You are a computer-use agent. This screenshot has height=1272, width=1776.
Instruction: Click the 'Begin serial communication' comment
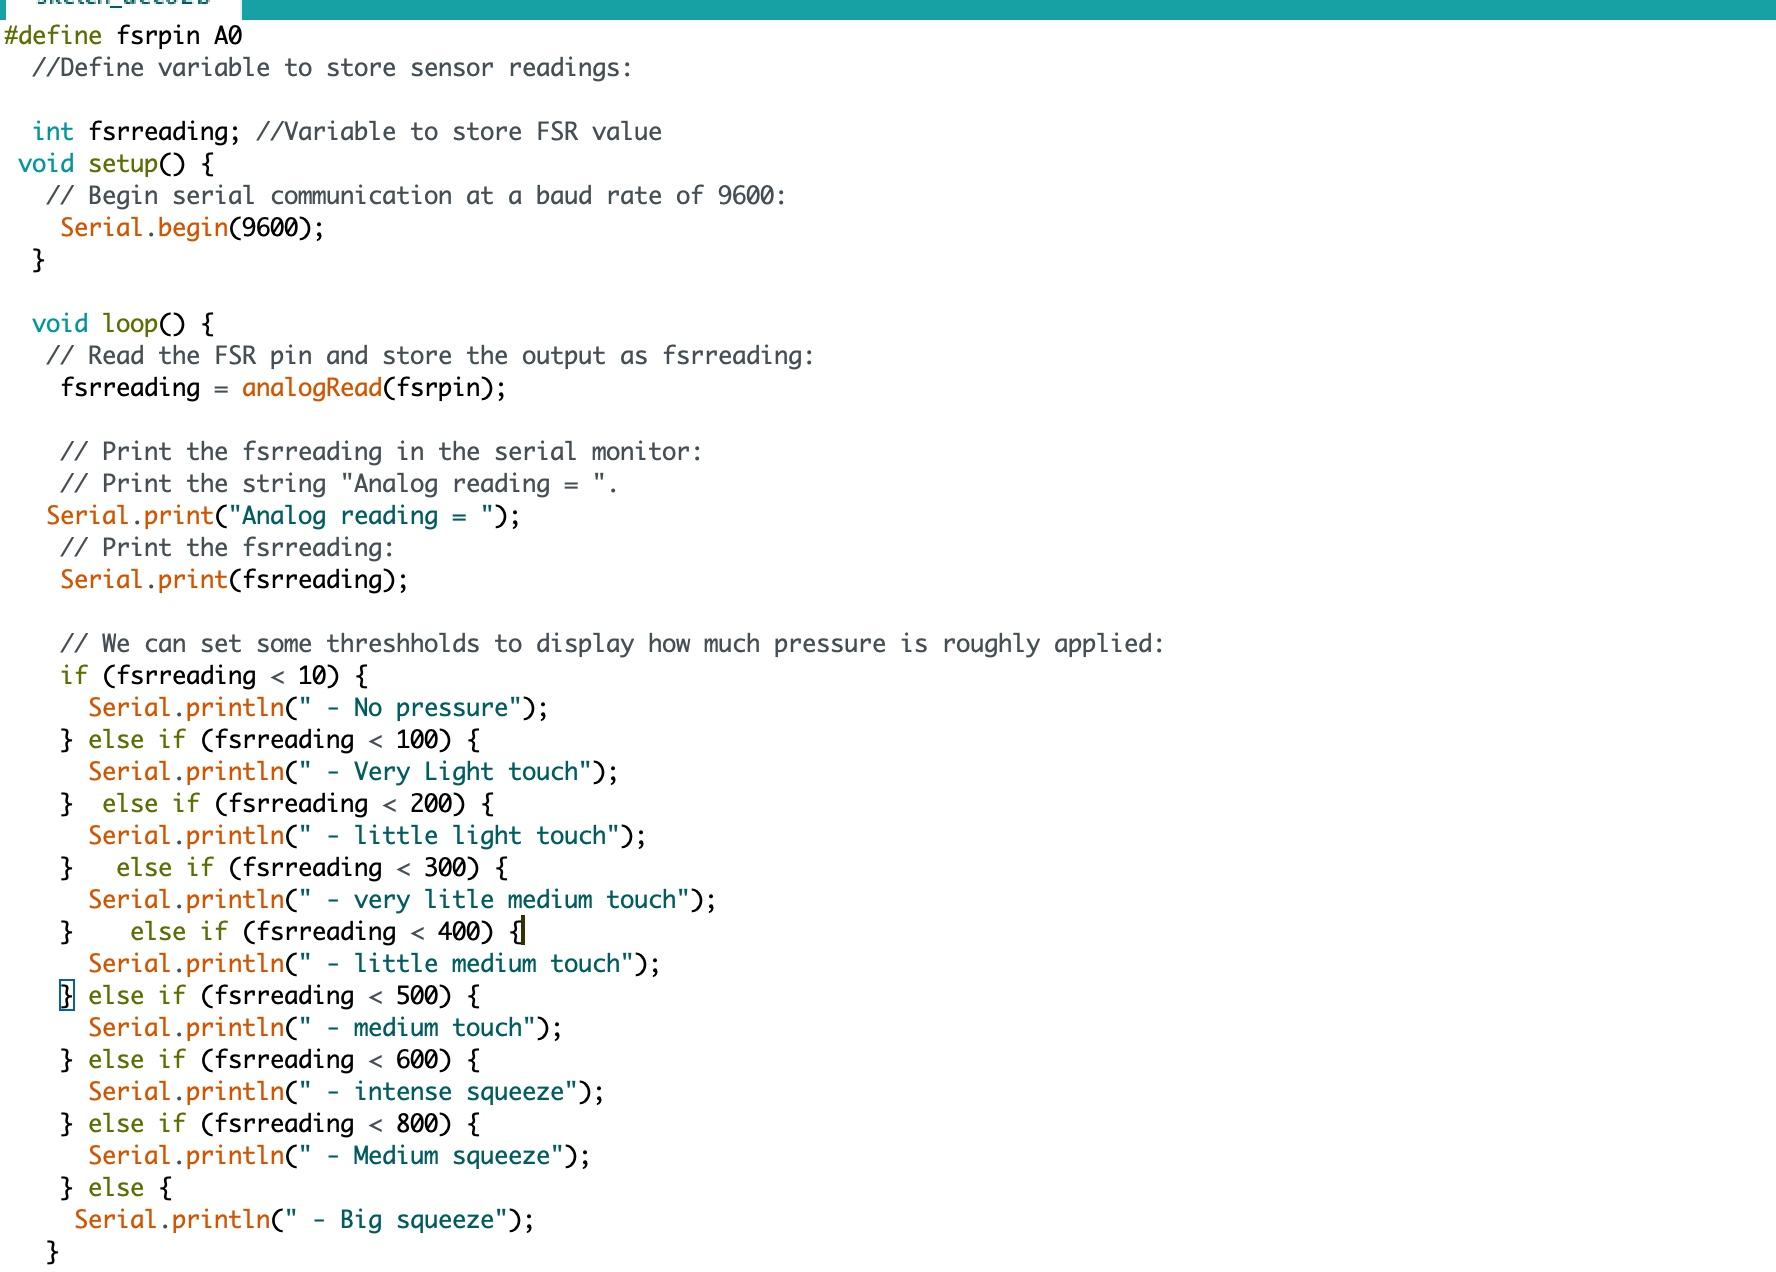pos(416,196)
